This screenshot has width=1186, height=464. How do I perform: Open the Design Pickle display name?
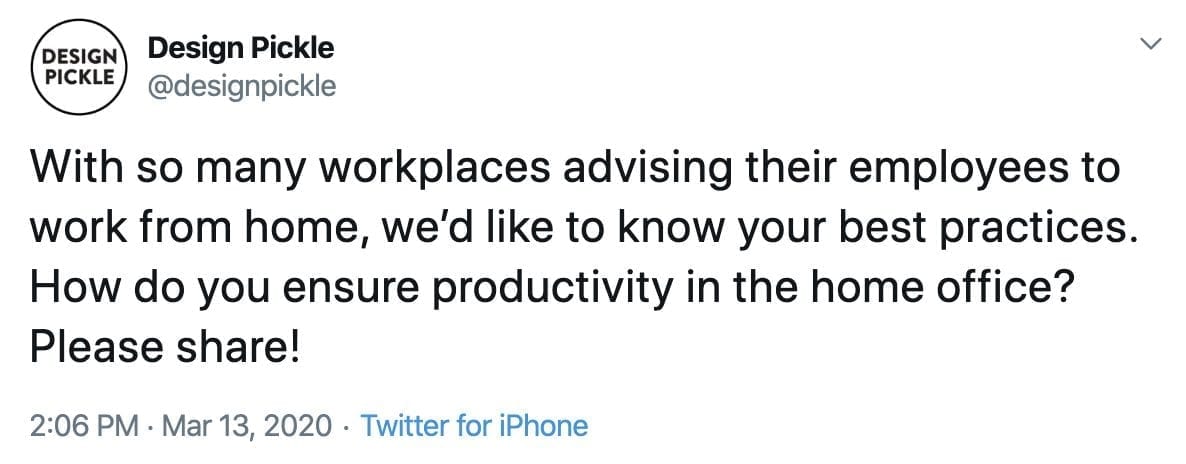click(241, 48)
